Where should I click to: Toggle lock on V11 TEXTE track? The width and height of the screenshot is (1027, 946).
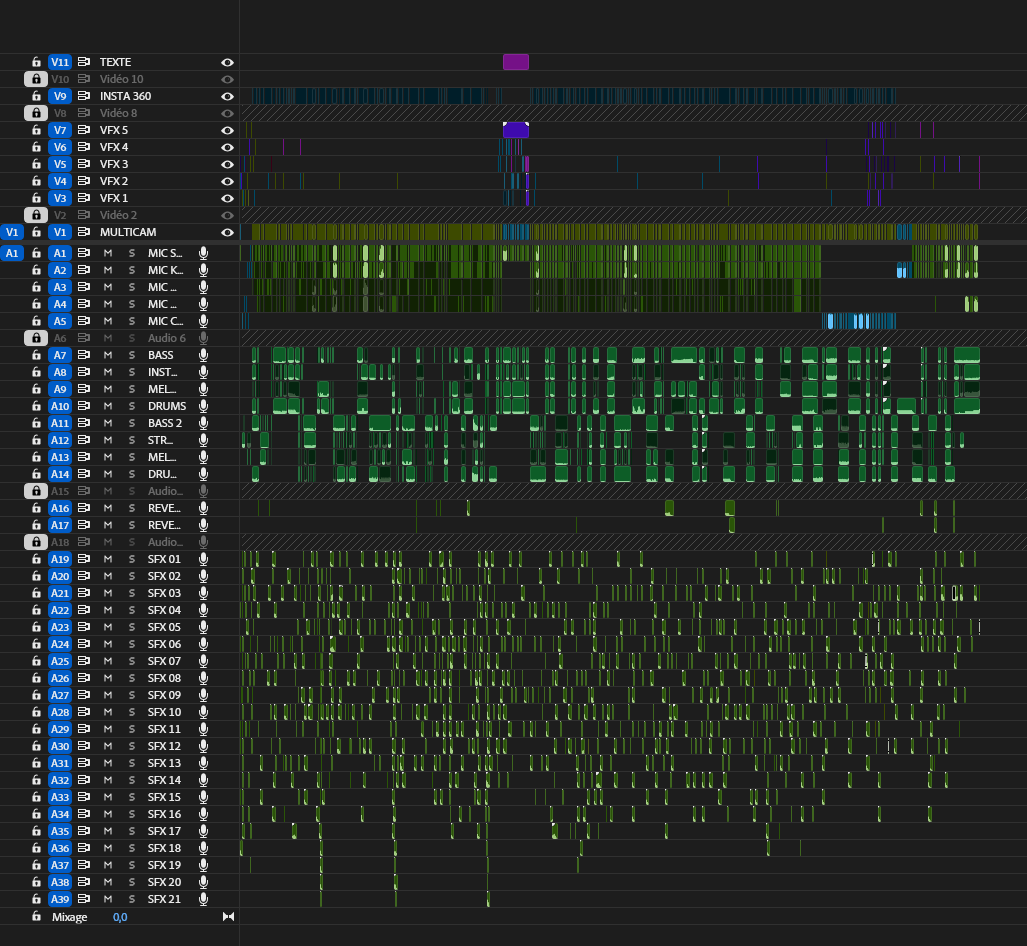click(37, 62)
